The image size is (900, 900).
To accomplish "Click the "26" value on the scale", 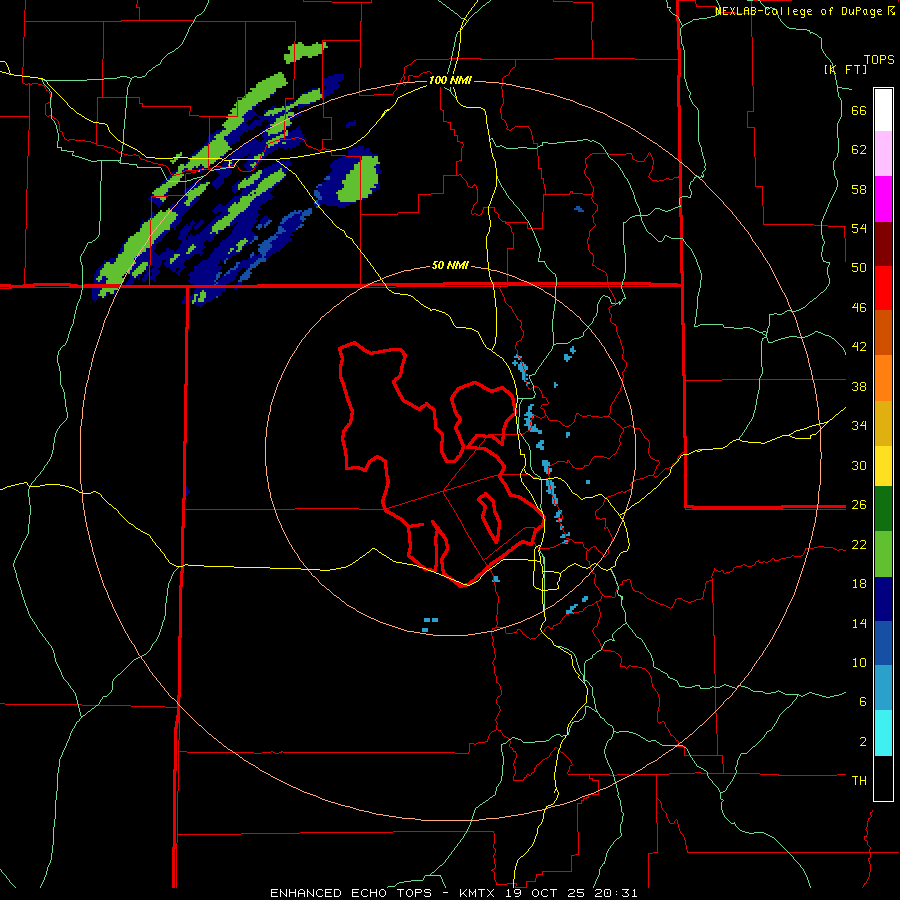I will (859, 505).
